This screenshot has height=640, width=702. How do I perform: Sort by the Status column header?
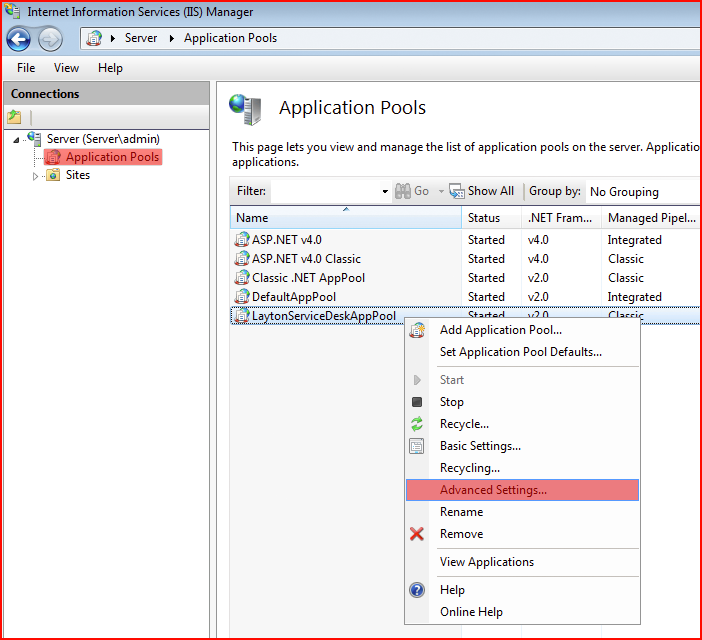coord(492,218)
